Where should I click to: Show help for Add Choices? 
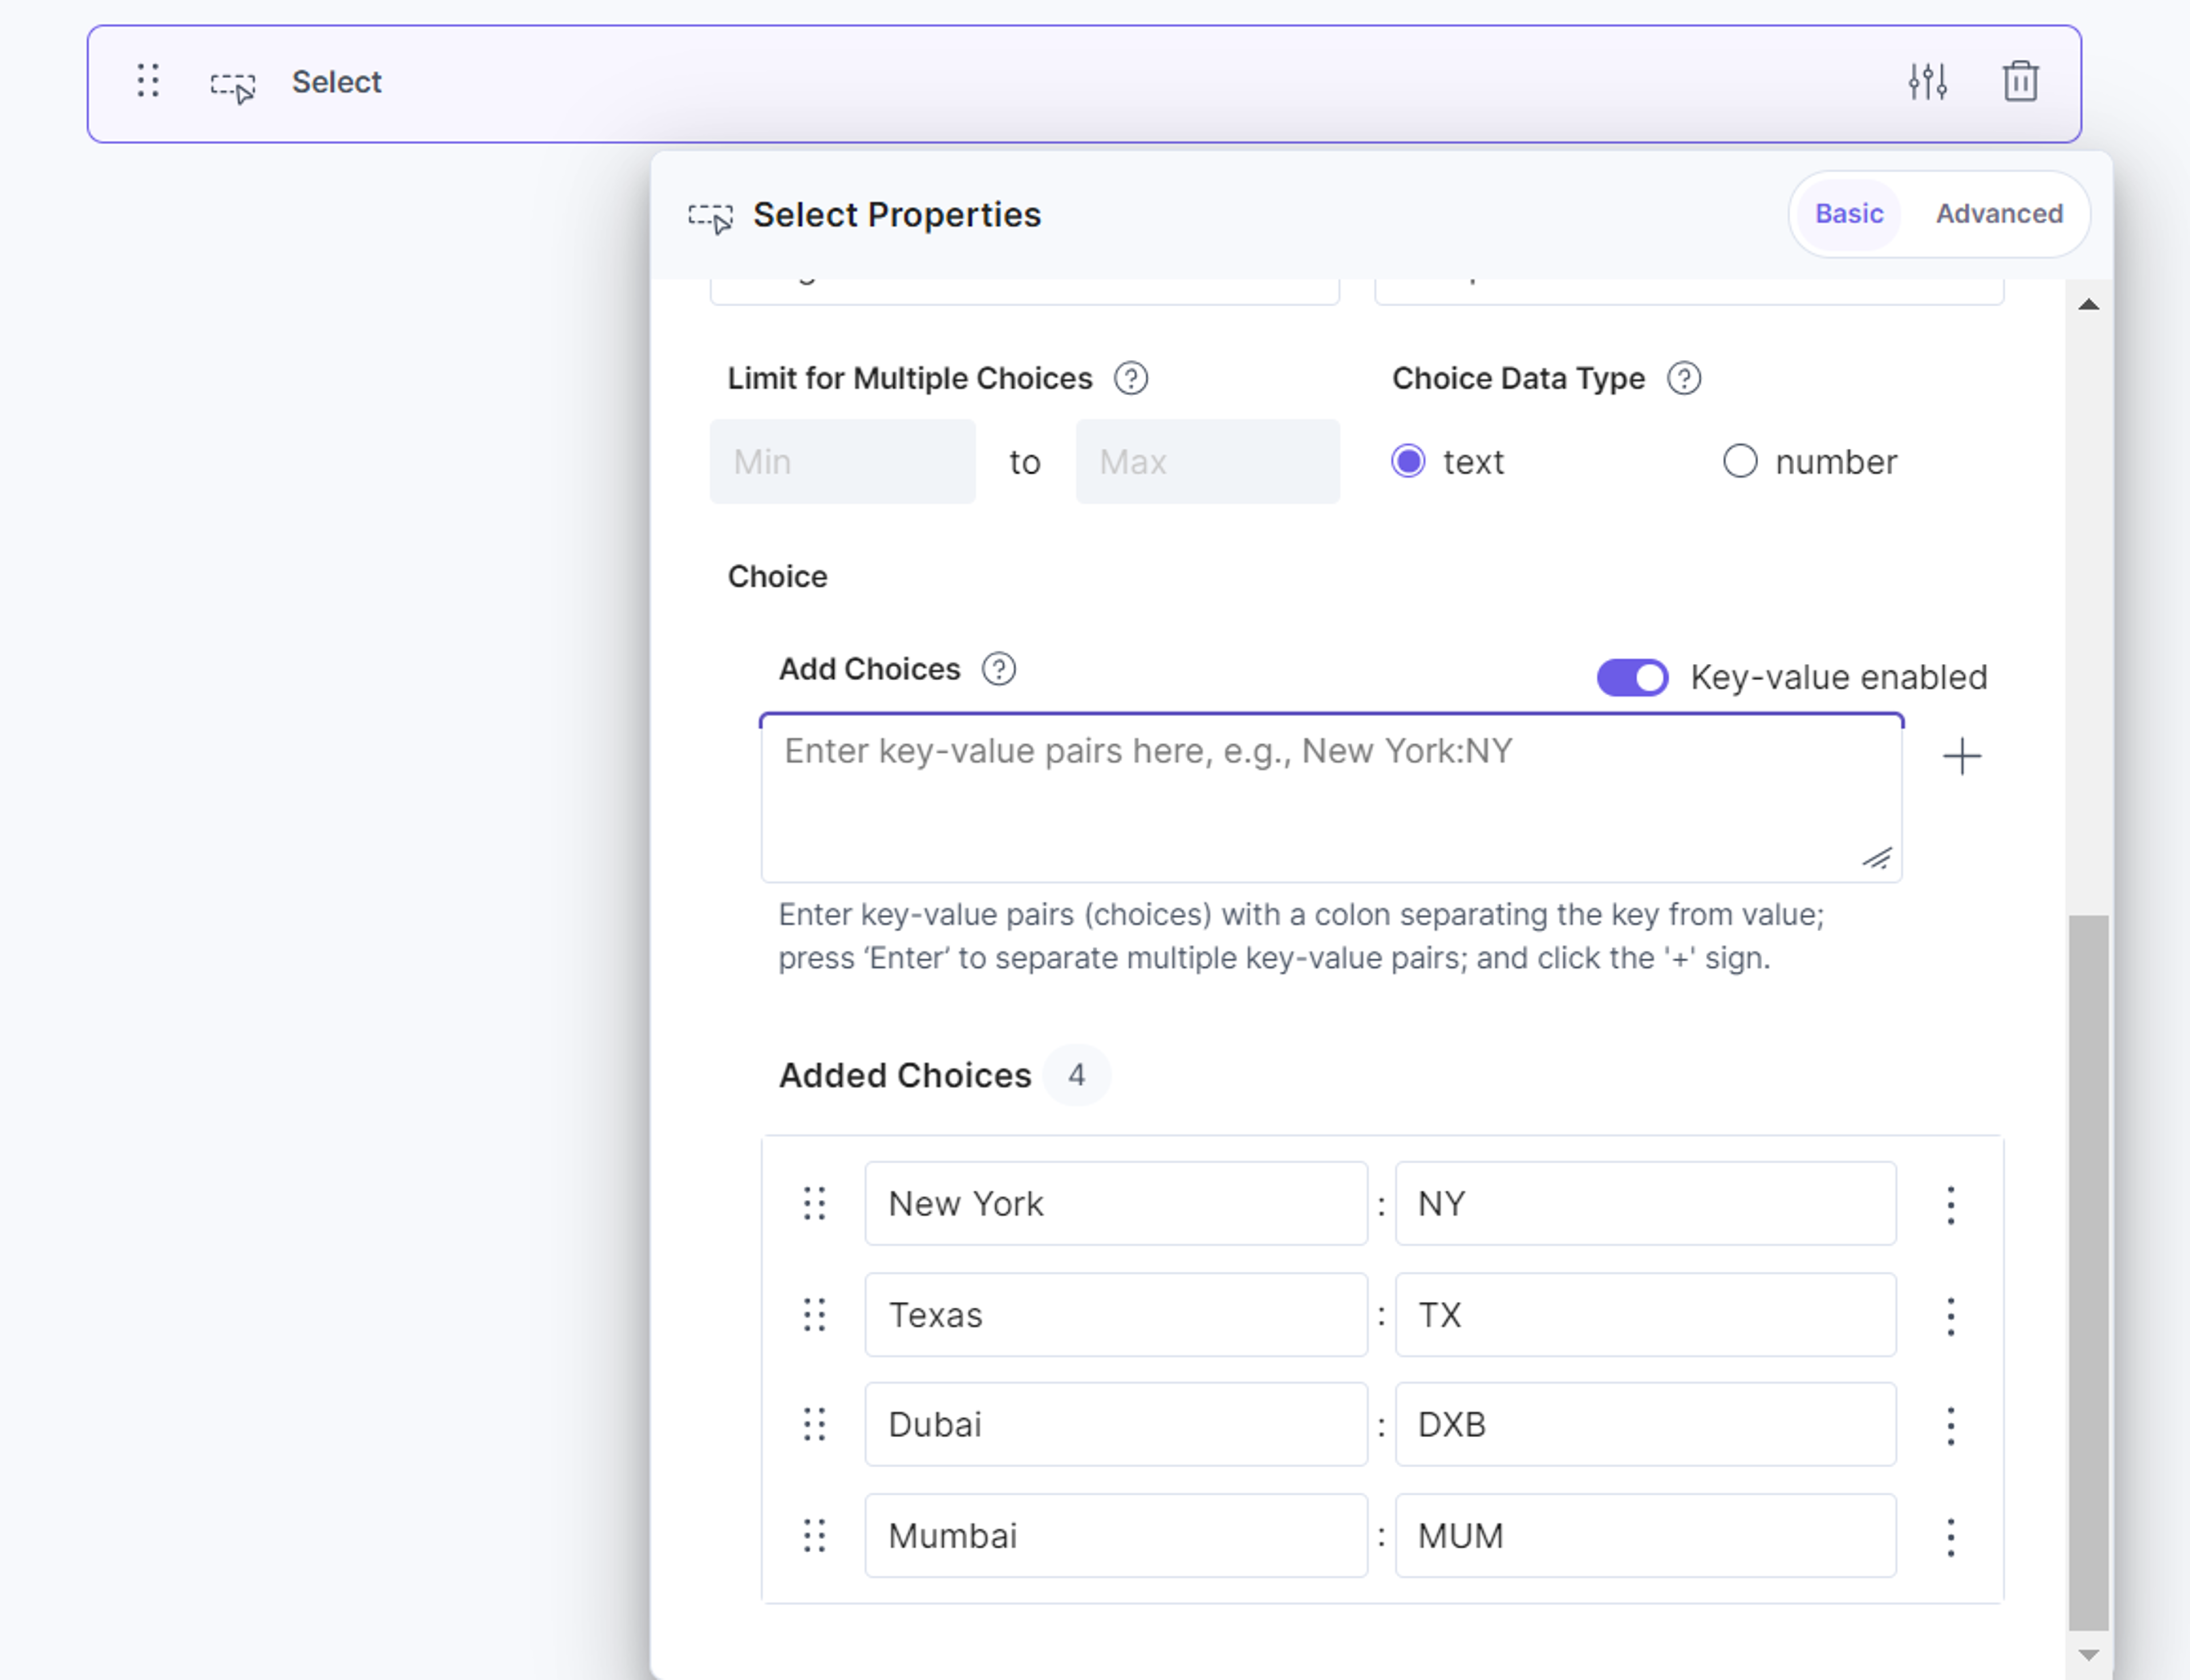(998, 669)
